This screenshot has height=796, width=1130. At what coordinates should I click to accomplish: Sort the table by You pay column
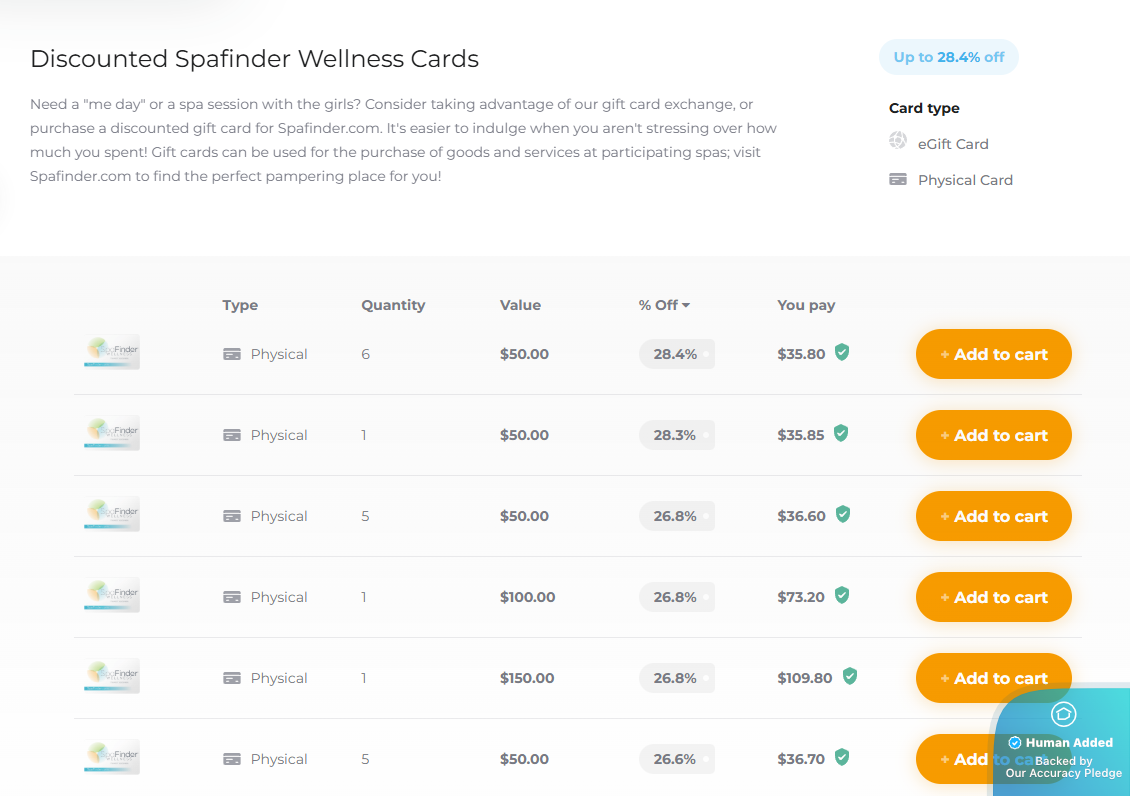(806, 305)
